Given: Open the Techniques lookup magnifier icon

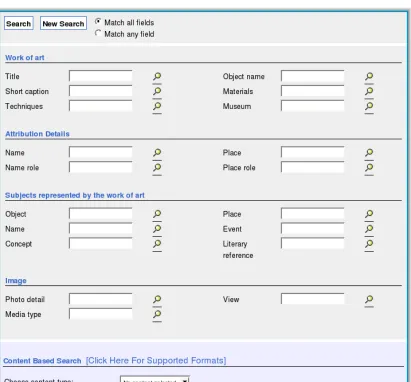Looking at the screenshot, I should click(157, 106).
